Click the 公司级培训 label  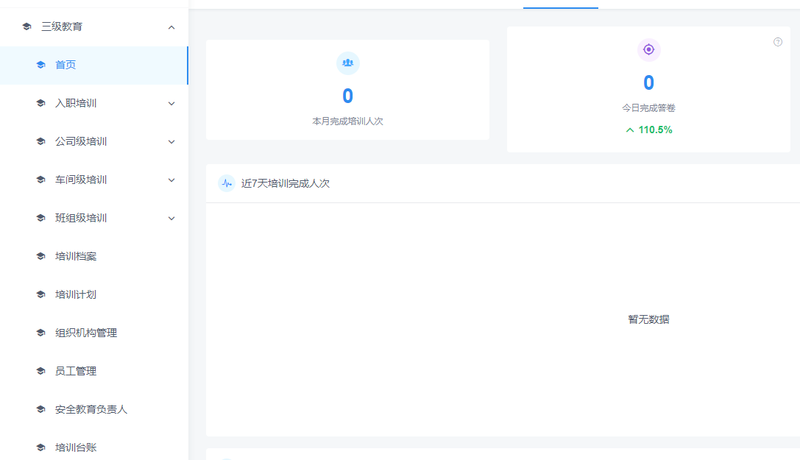[x=81, y=141]
